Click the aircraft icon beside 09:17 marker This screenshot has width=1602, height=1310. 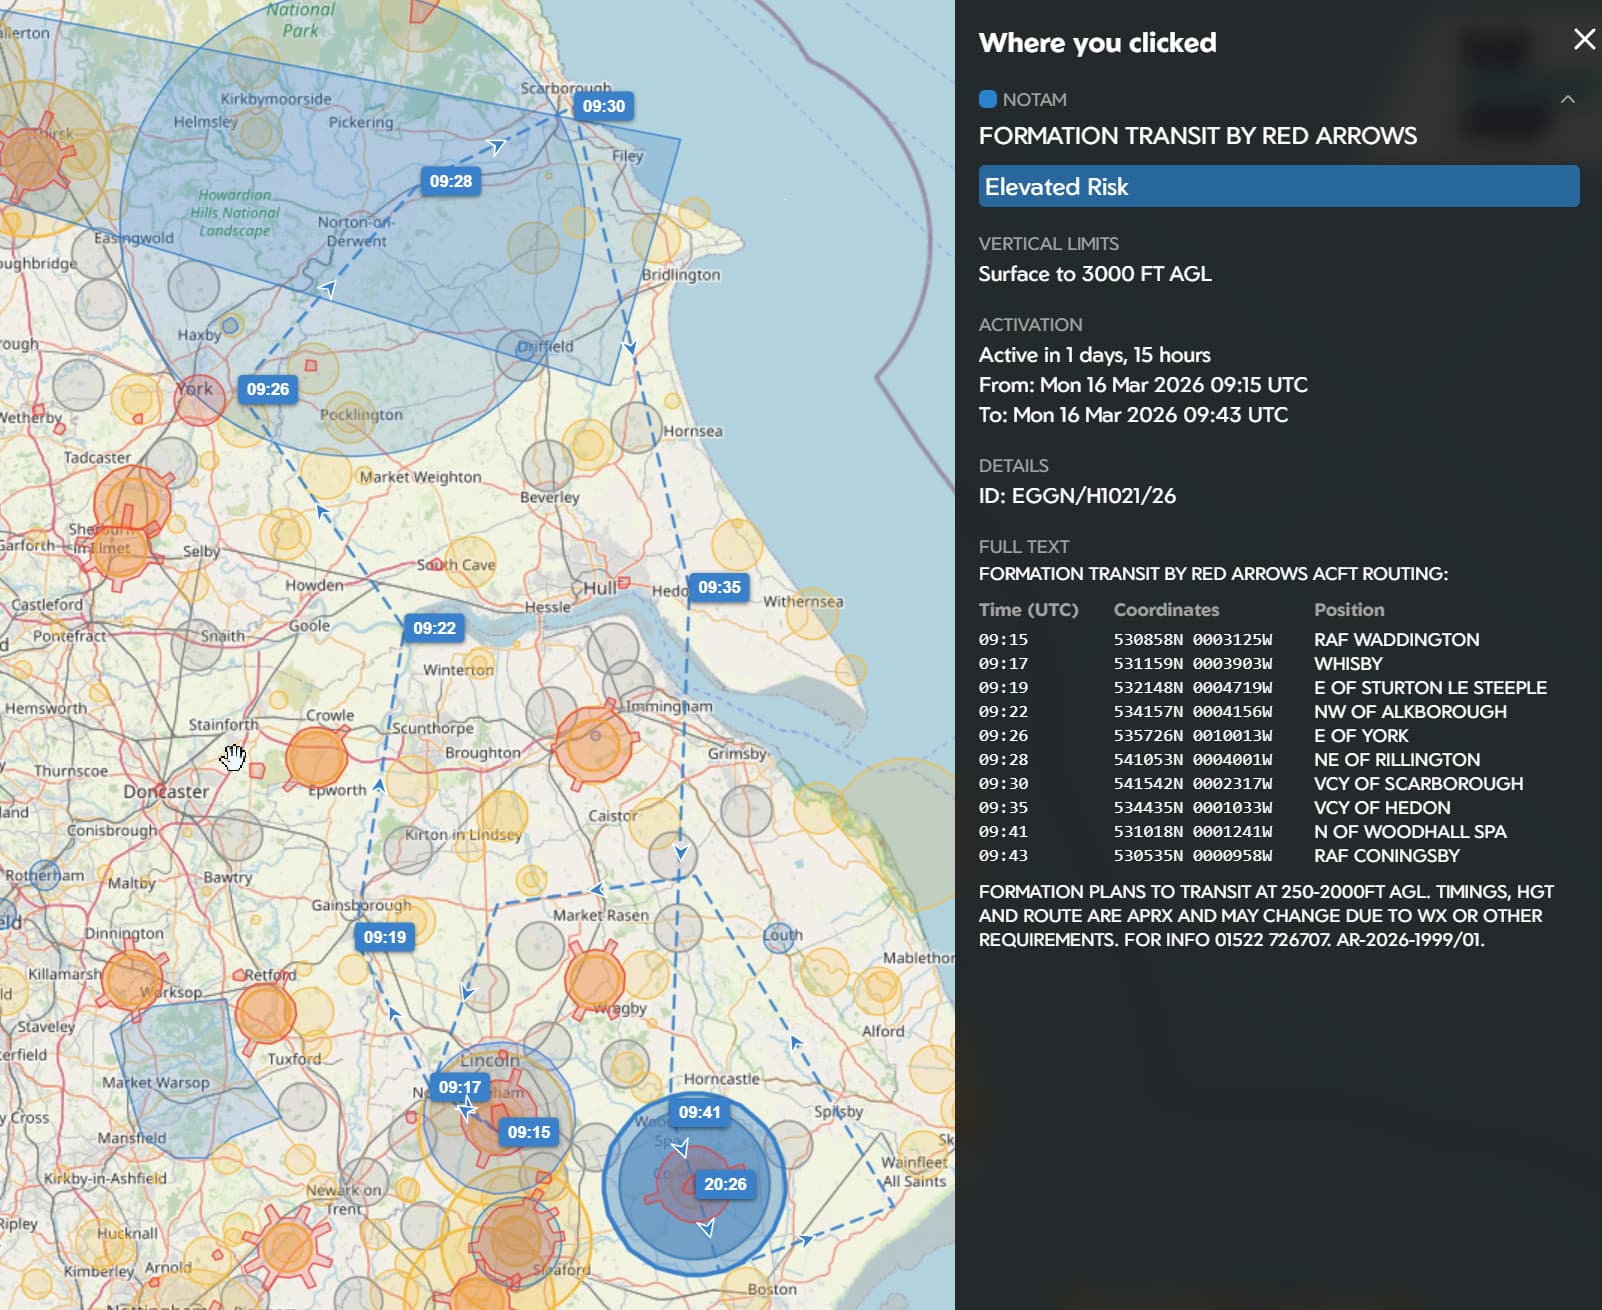coord(466,1108)
